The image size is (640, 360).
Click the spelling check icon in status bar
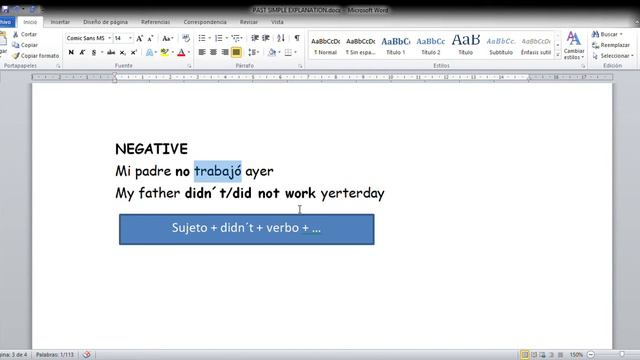pyautogui.click(x=87, y=355)
